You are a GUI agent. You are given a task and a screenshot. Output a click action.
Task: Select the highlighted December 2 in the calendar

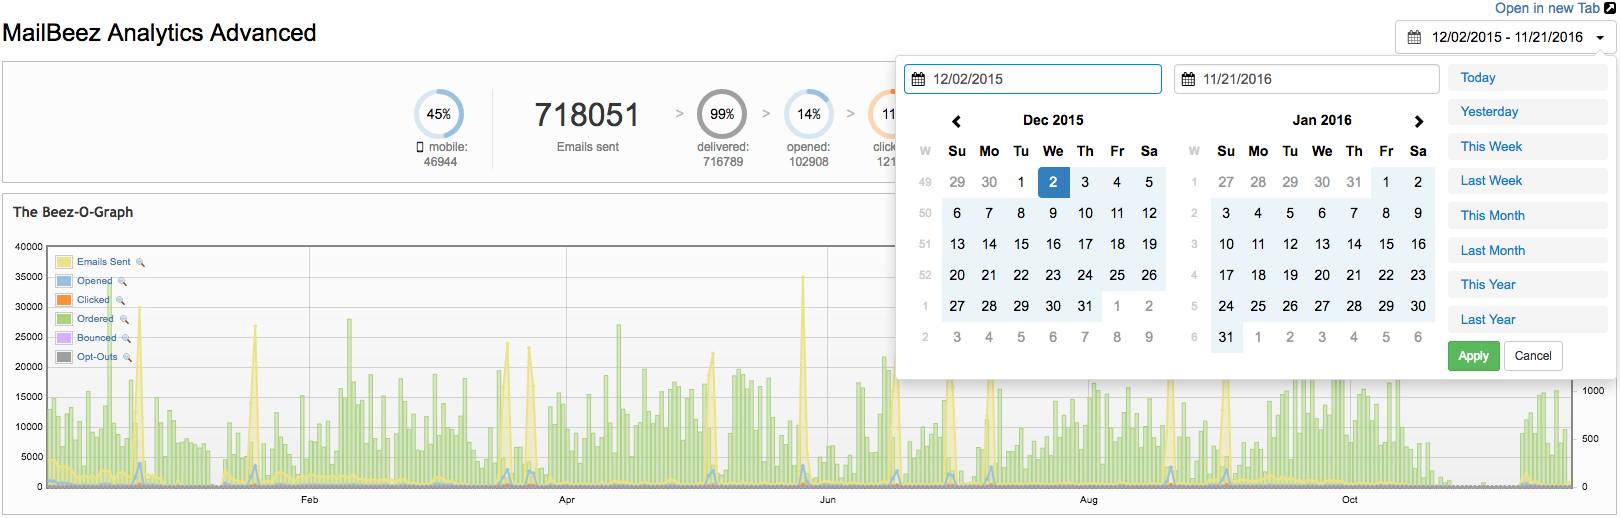(x=1053, y=182)
